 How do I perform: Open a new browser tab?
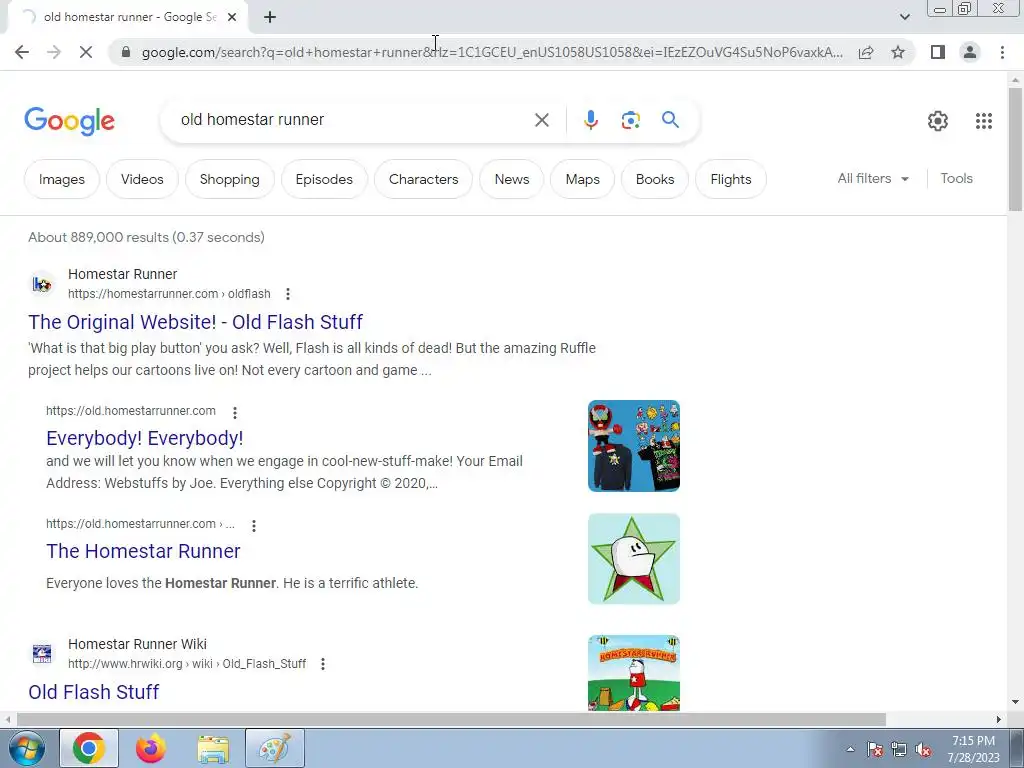[270, 18]
